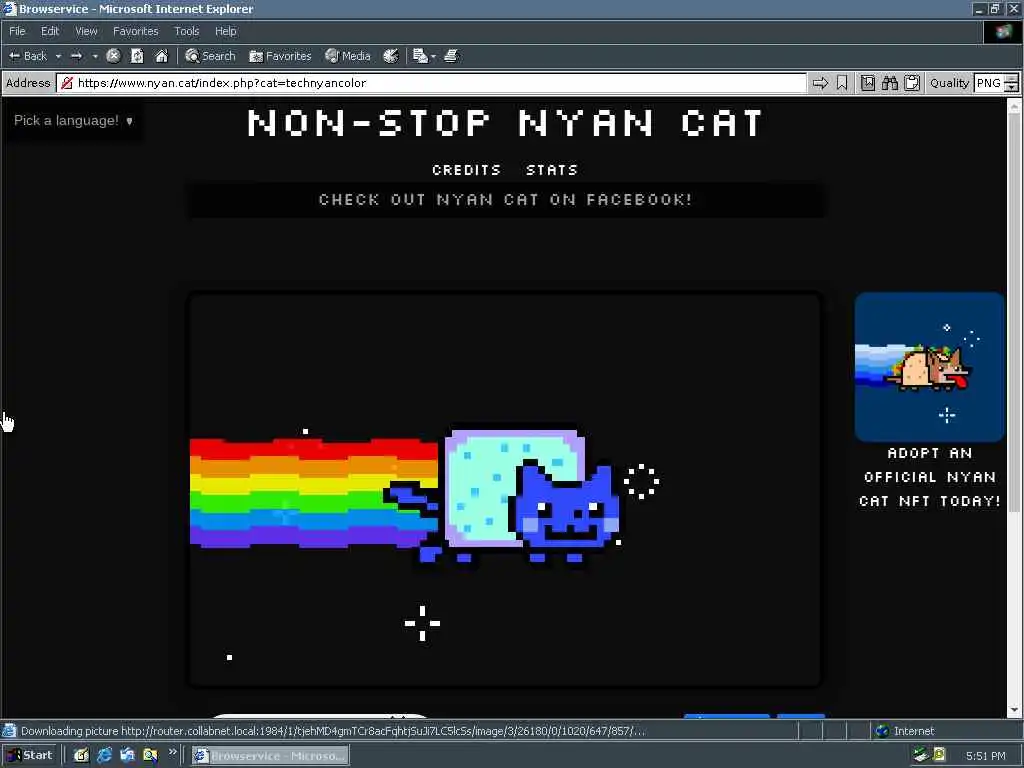Increase Quality with the spinner up arrow
1024x768 pixels.
[x=1012, y=78]
